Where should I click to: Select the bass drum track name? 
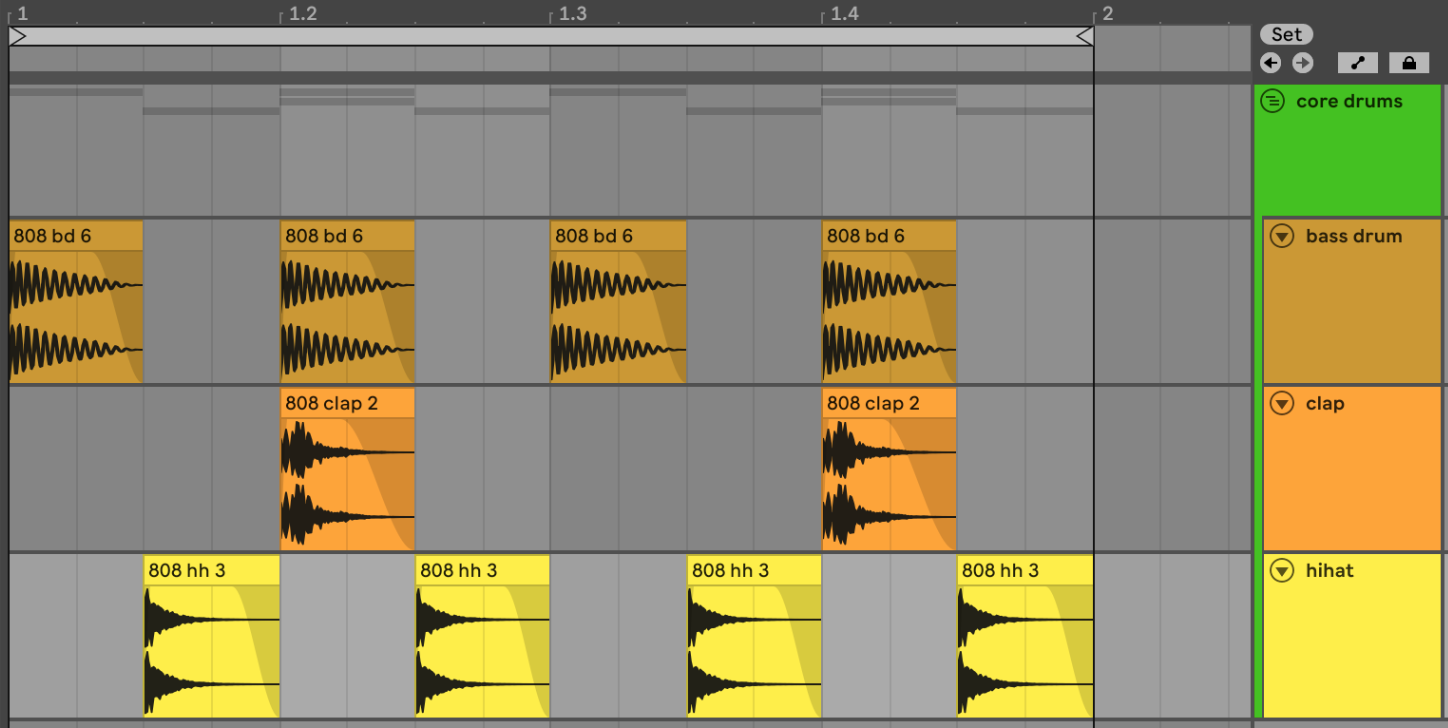(1353, 237)
